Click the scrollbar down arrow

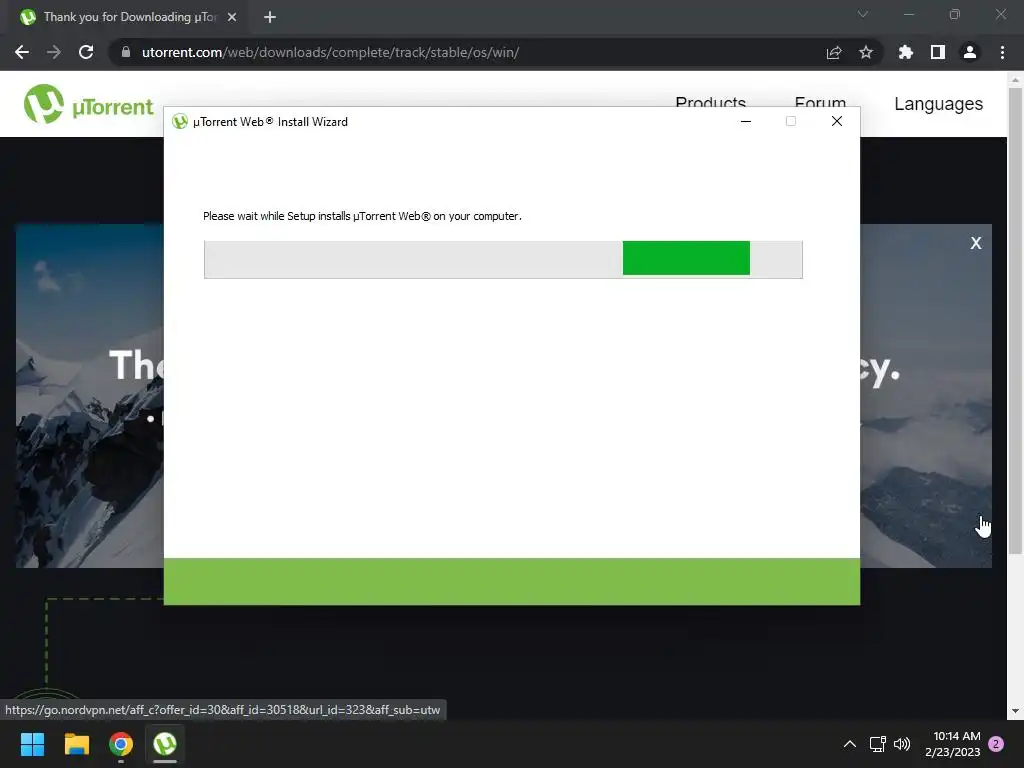click(x=1015, y=711)
